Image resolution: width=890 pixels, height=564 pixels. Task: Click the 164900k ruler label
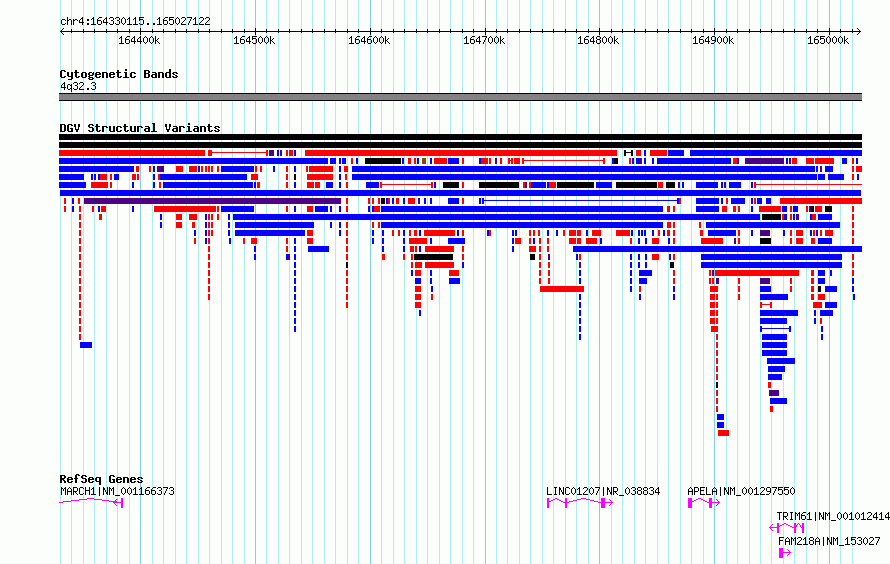coord(713,40)
